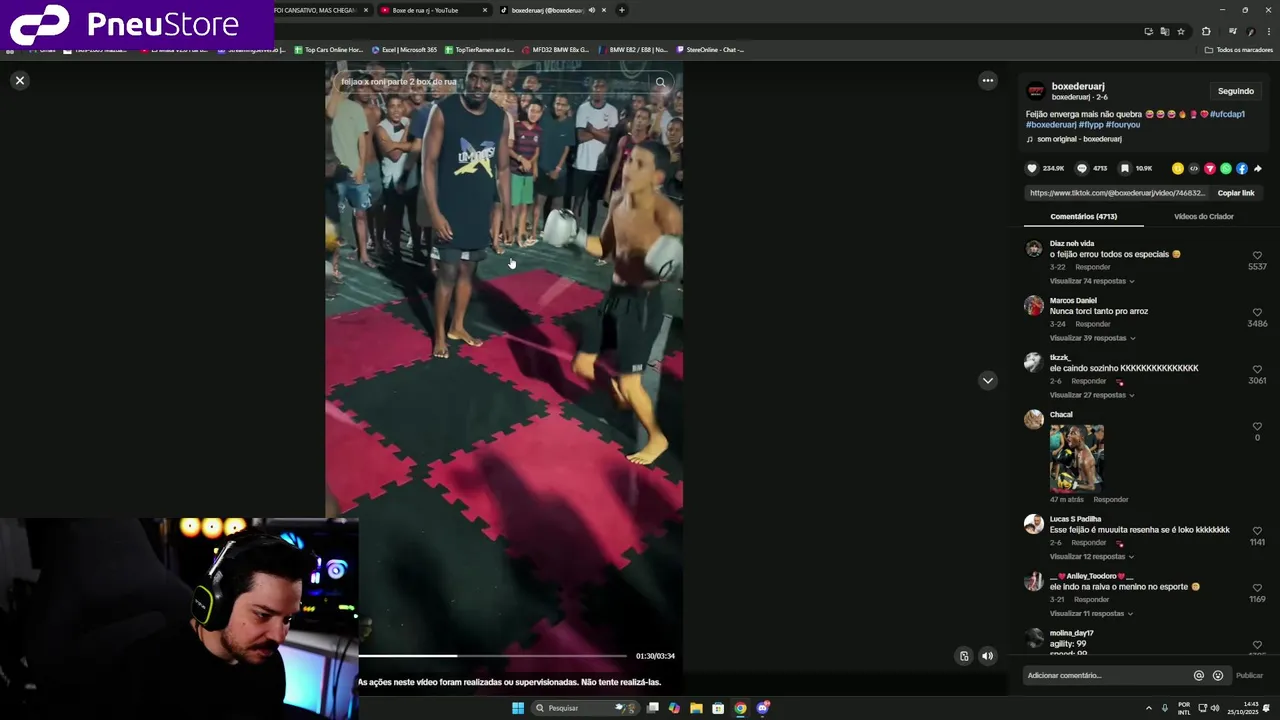Like Chacal's comment heart
Viewport: 1280px width, 720px height.
click(x=1257, y=426)
